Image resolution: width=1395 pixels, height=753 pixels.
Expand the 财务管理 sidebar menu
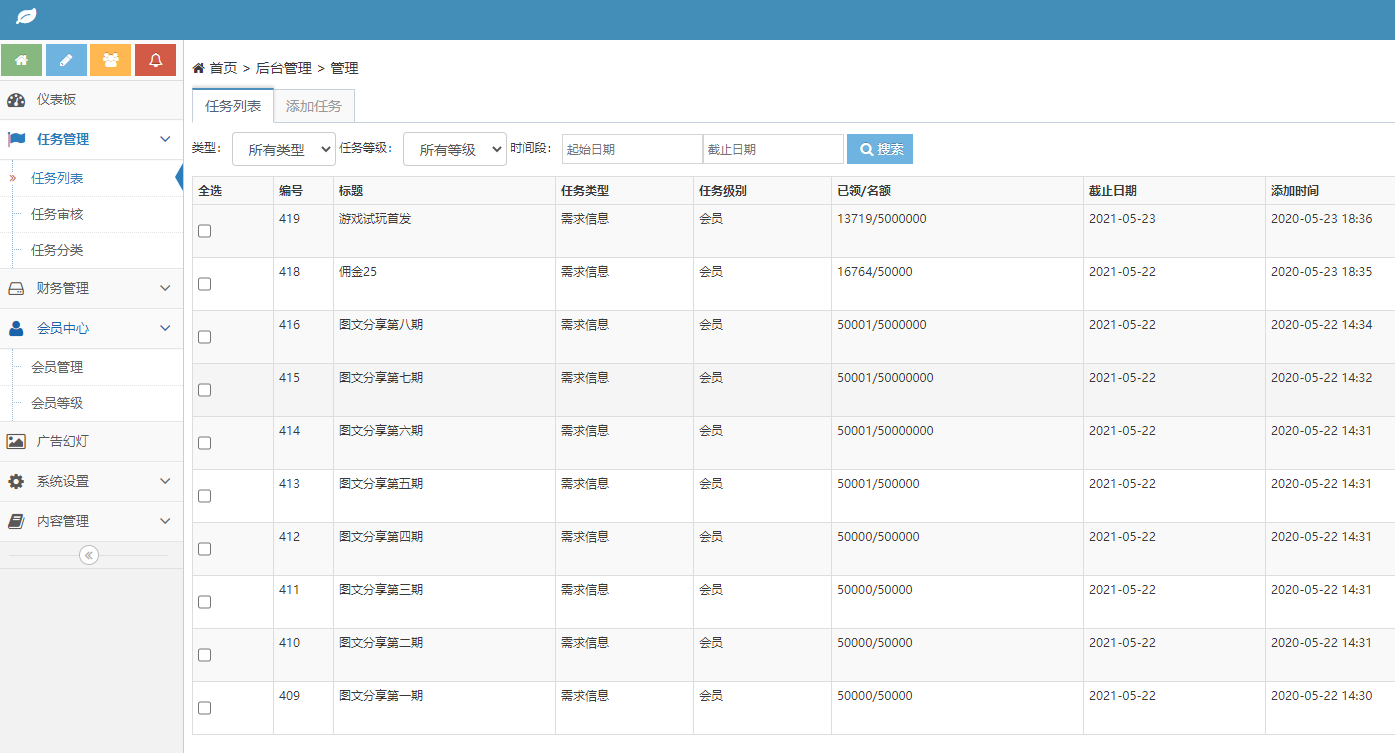click(91, 288)
